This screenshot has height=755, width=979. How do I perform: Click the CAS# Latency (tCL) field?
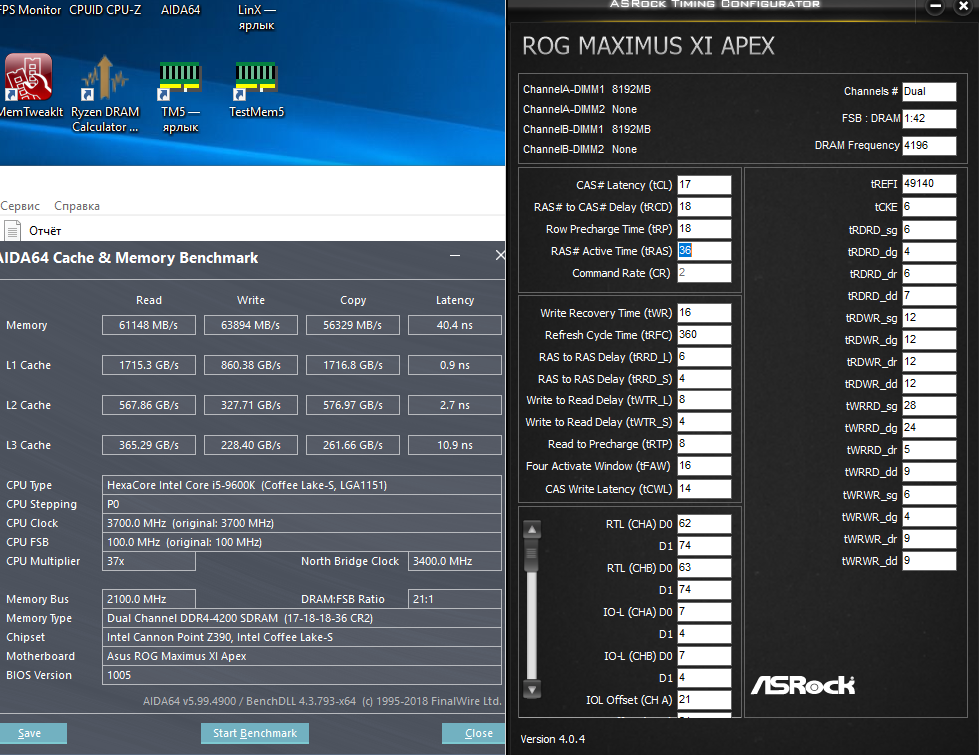tap(704, 185)
